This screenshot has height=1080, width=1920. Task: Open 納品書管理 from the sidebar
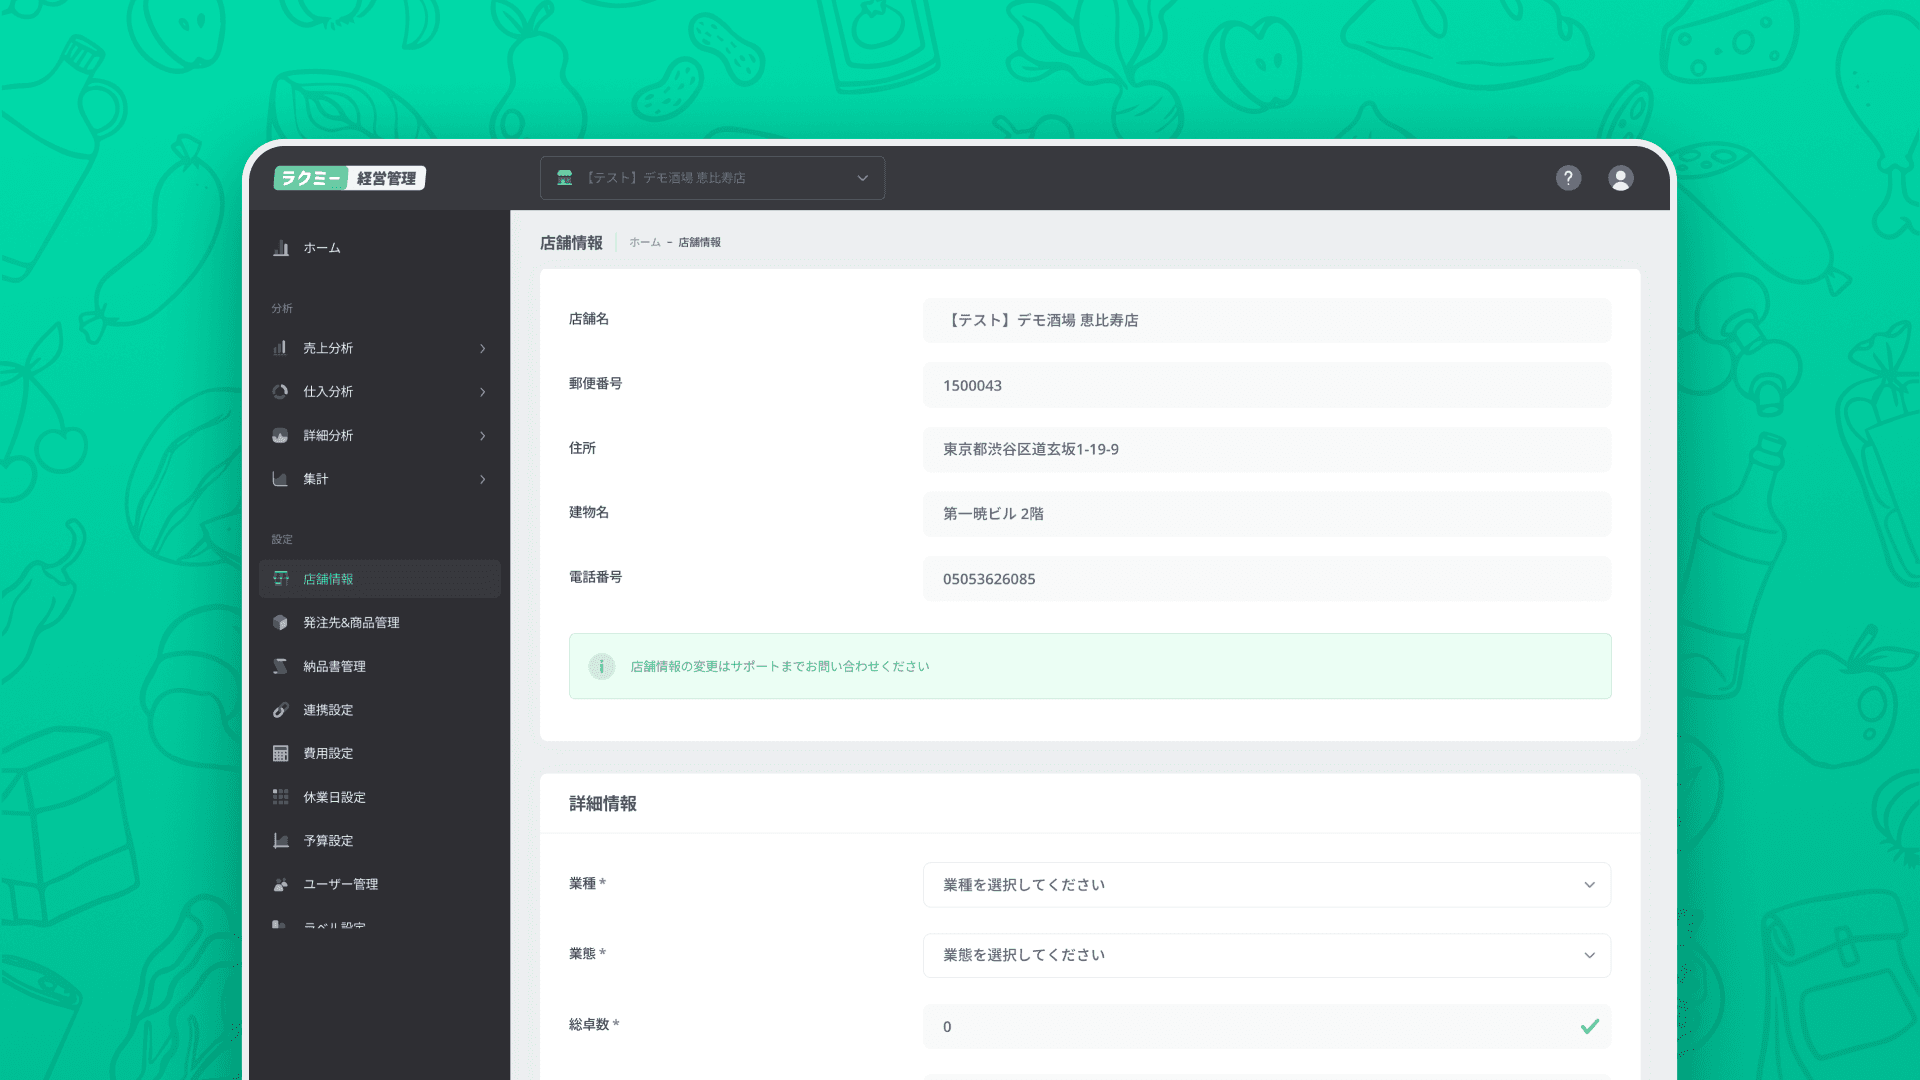(334, 667)
